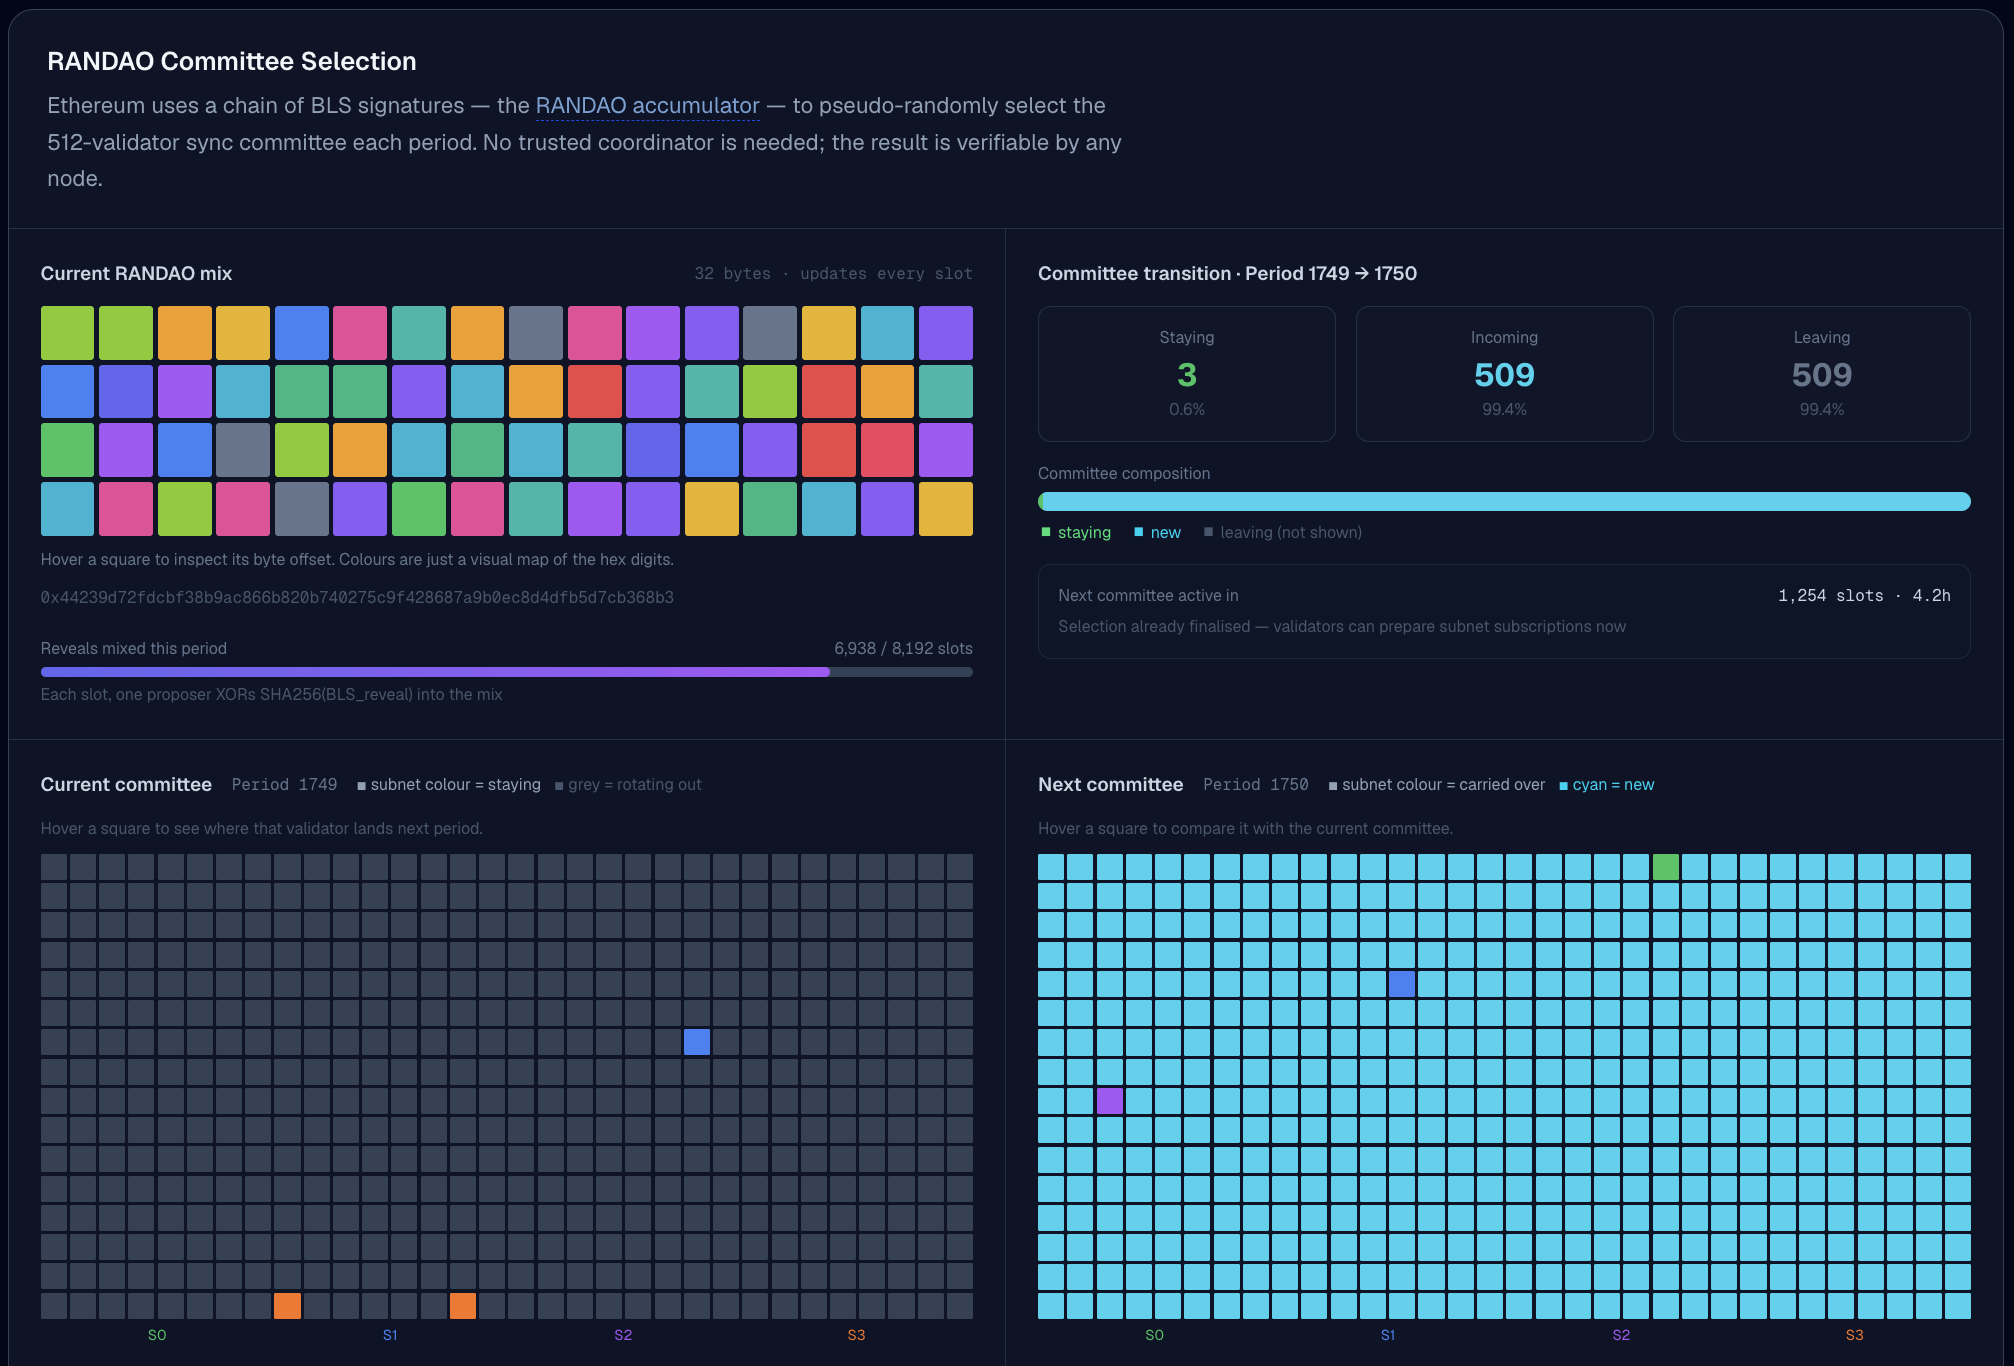Select the Leaving stat card
The height and width of the screenshot is (1366, 2014).
click(x=1822, y=374)
